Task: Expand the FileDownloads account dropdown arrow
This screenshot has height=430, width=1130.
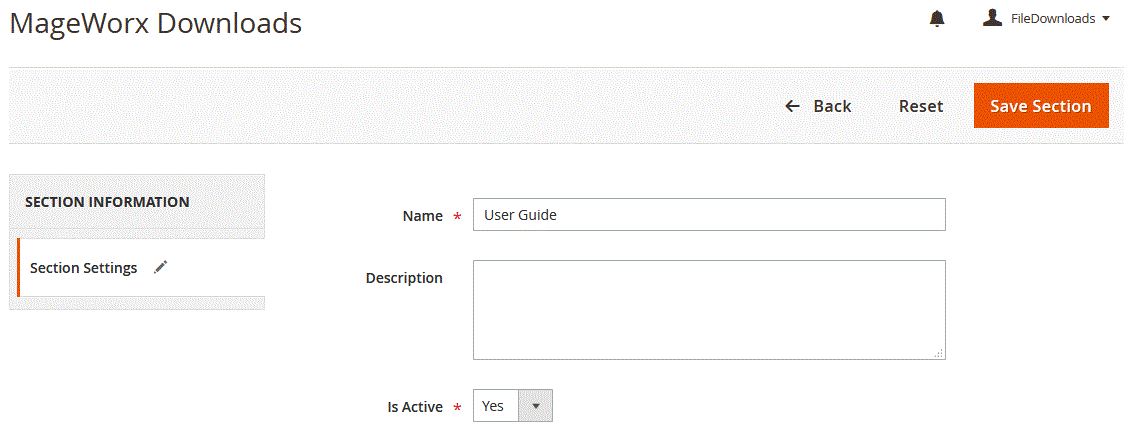Action: coord(1106,19)
